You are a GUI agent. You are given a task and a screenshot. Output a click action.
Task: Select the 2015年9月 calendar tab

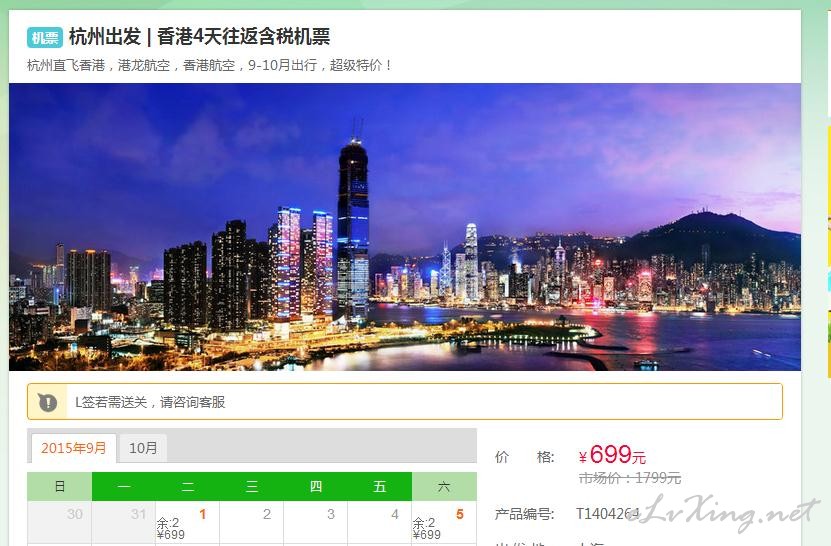pyautogui.click(x=74, y=448)
